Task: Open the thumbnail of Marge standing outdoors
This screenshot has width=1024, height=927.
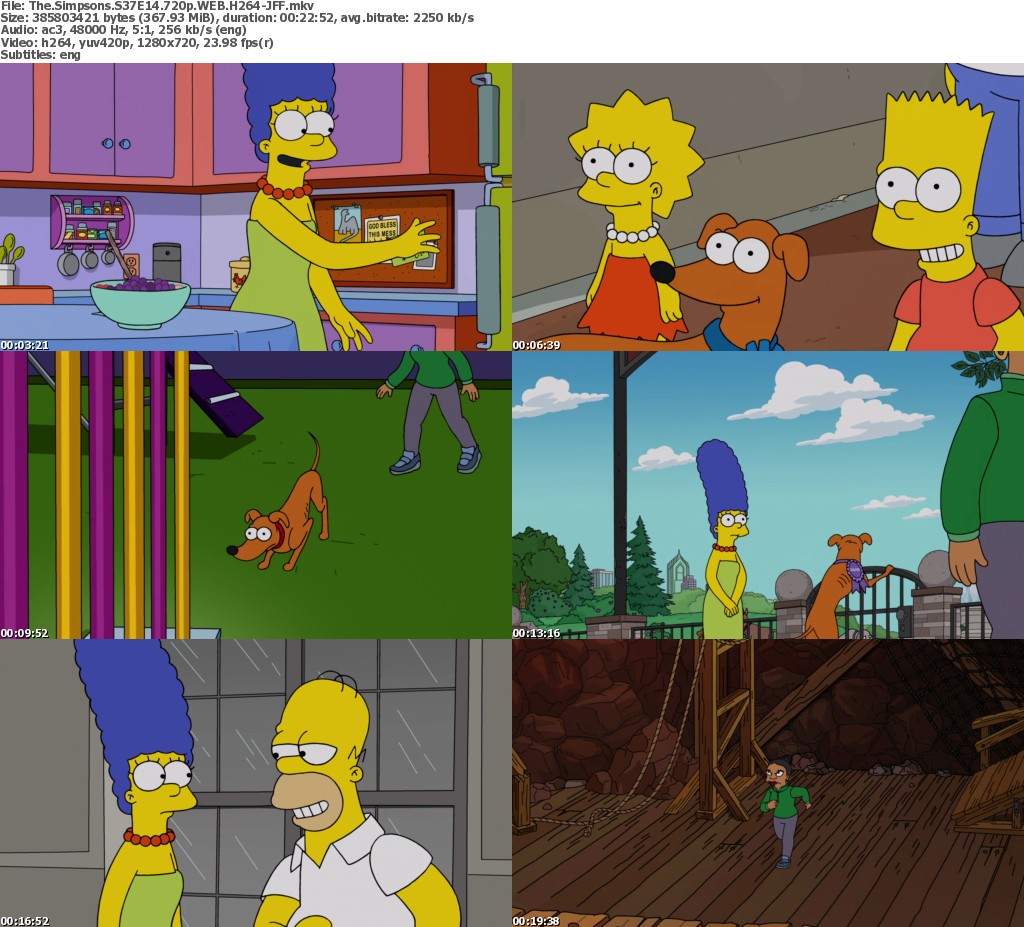Action: pos(768,495)
